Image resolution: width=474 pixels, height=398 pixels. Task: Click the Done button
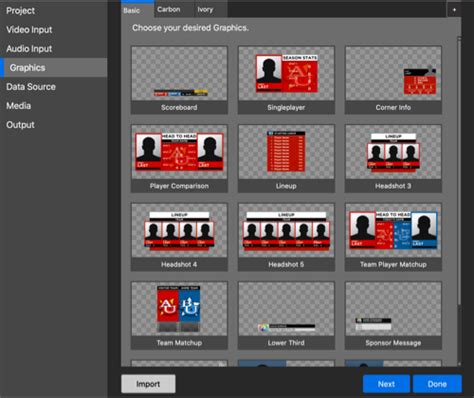coord(437,384)
